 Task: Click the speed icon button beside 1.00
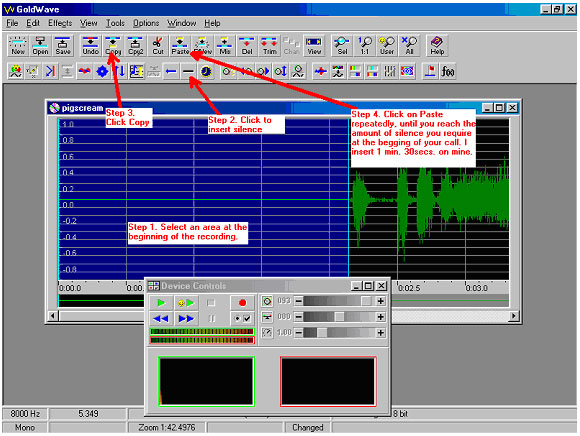click(267, 333)
